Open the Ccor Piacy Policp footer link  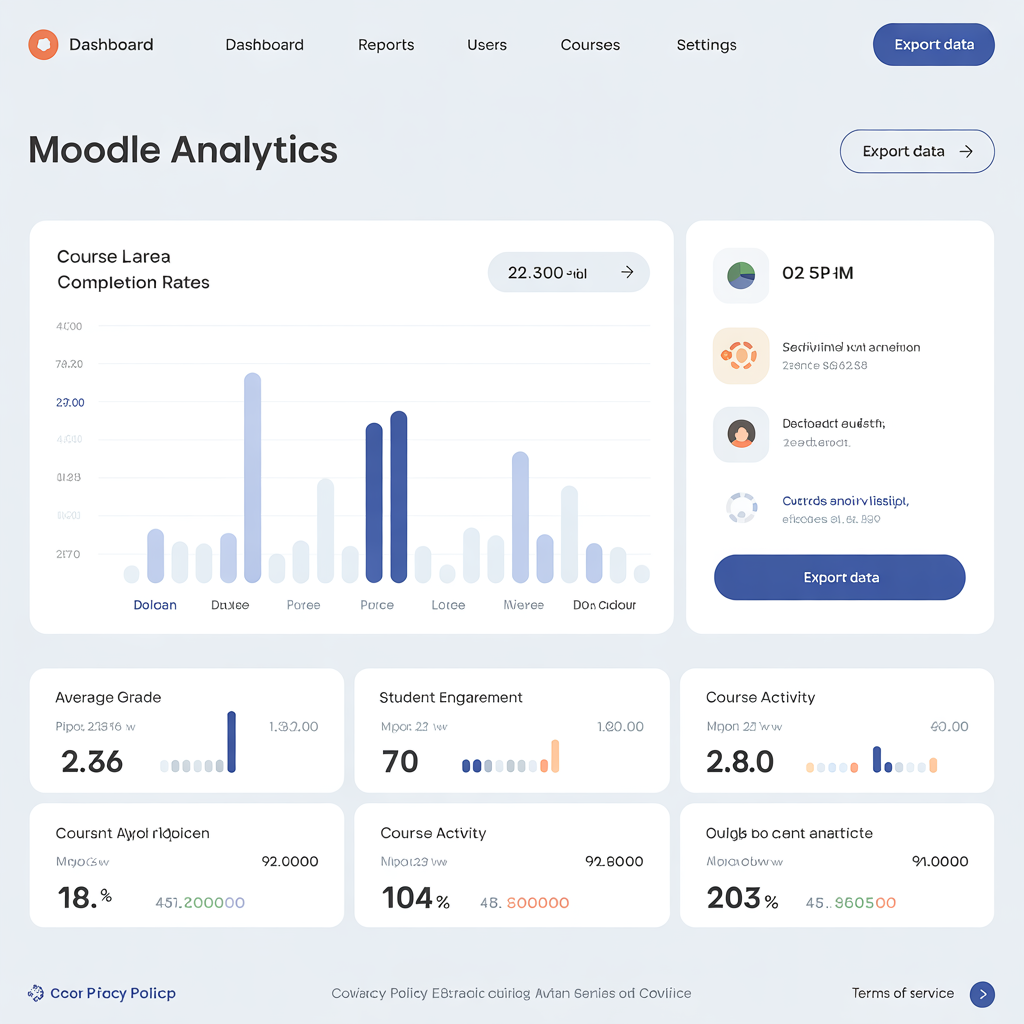pos(113,993)
